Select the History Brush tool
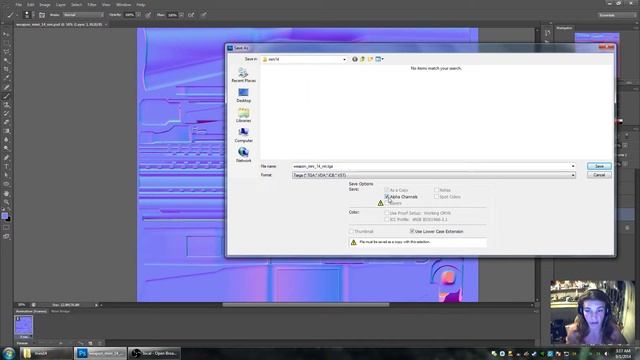 tap(6, 113)
